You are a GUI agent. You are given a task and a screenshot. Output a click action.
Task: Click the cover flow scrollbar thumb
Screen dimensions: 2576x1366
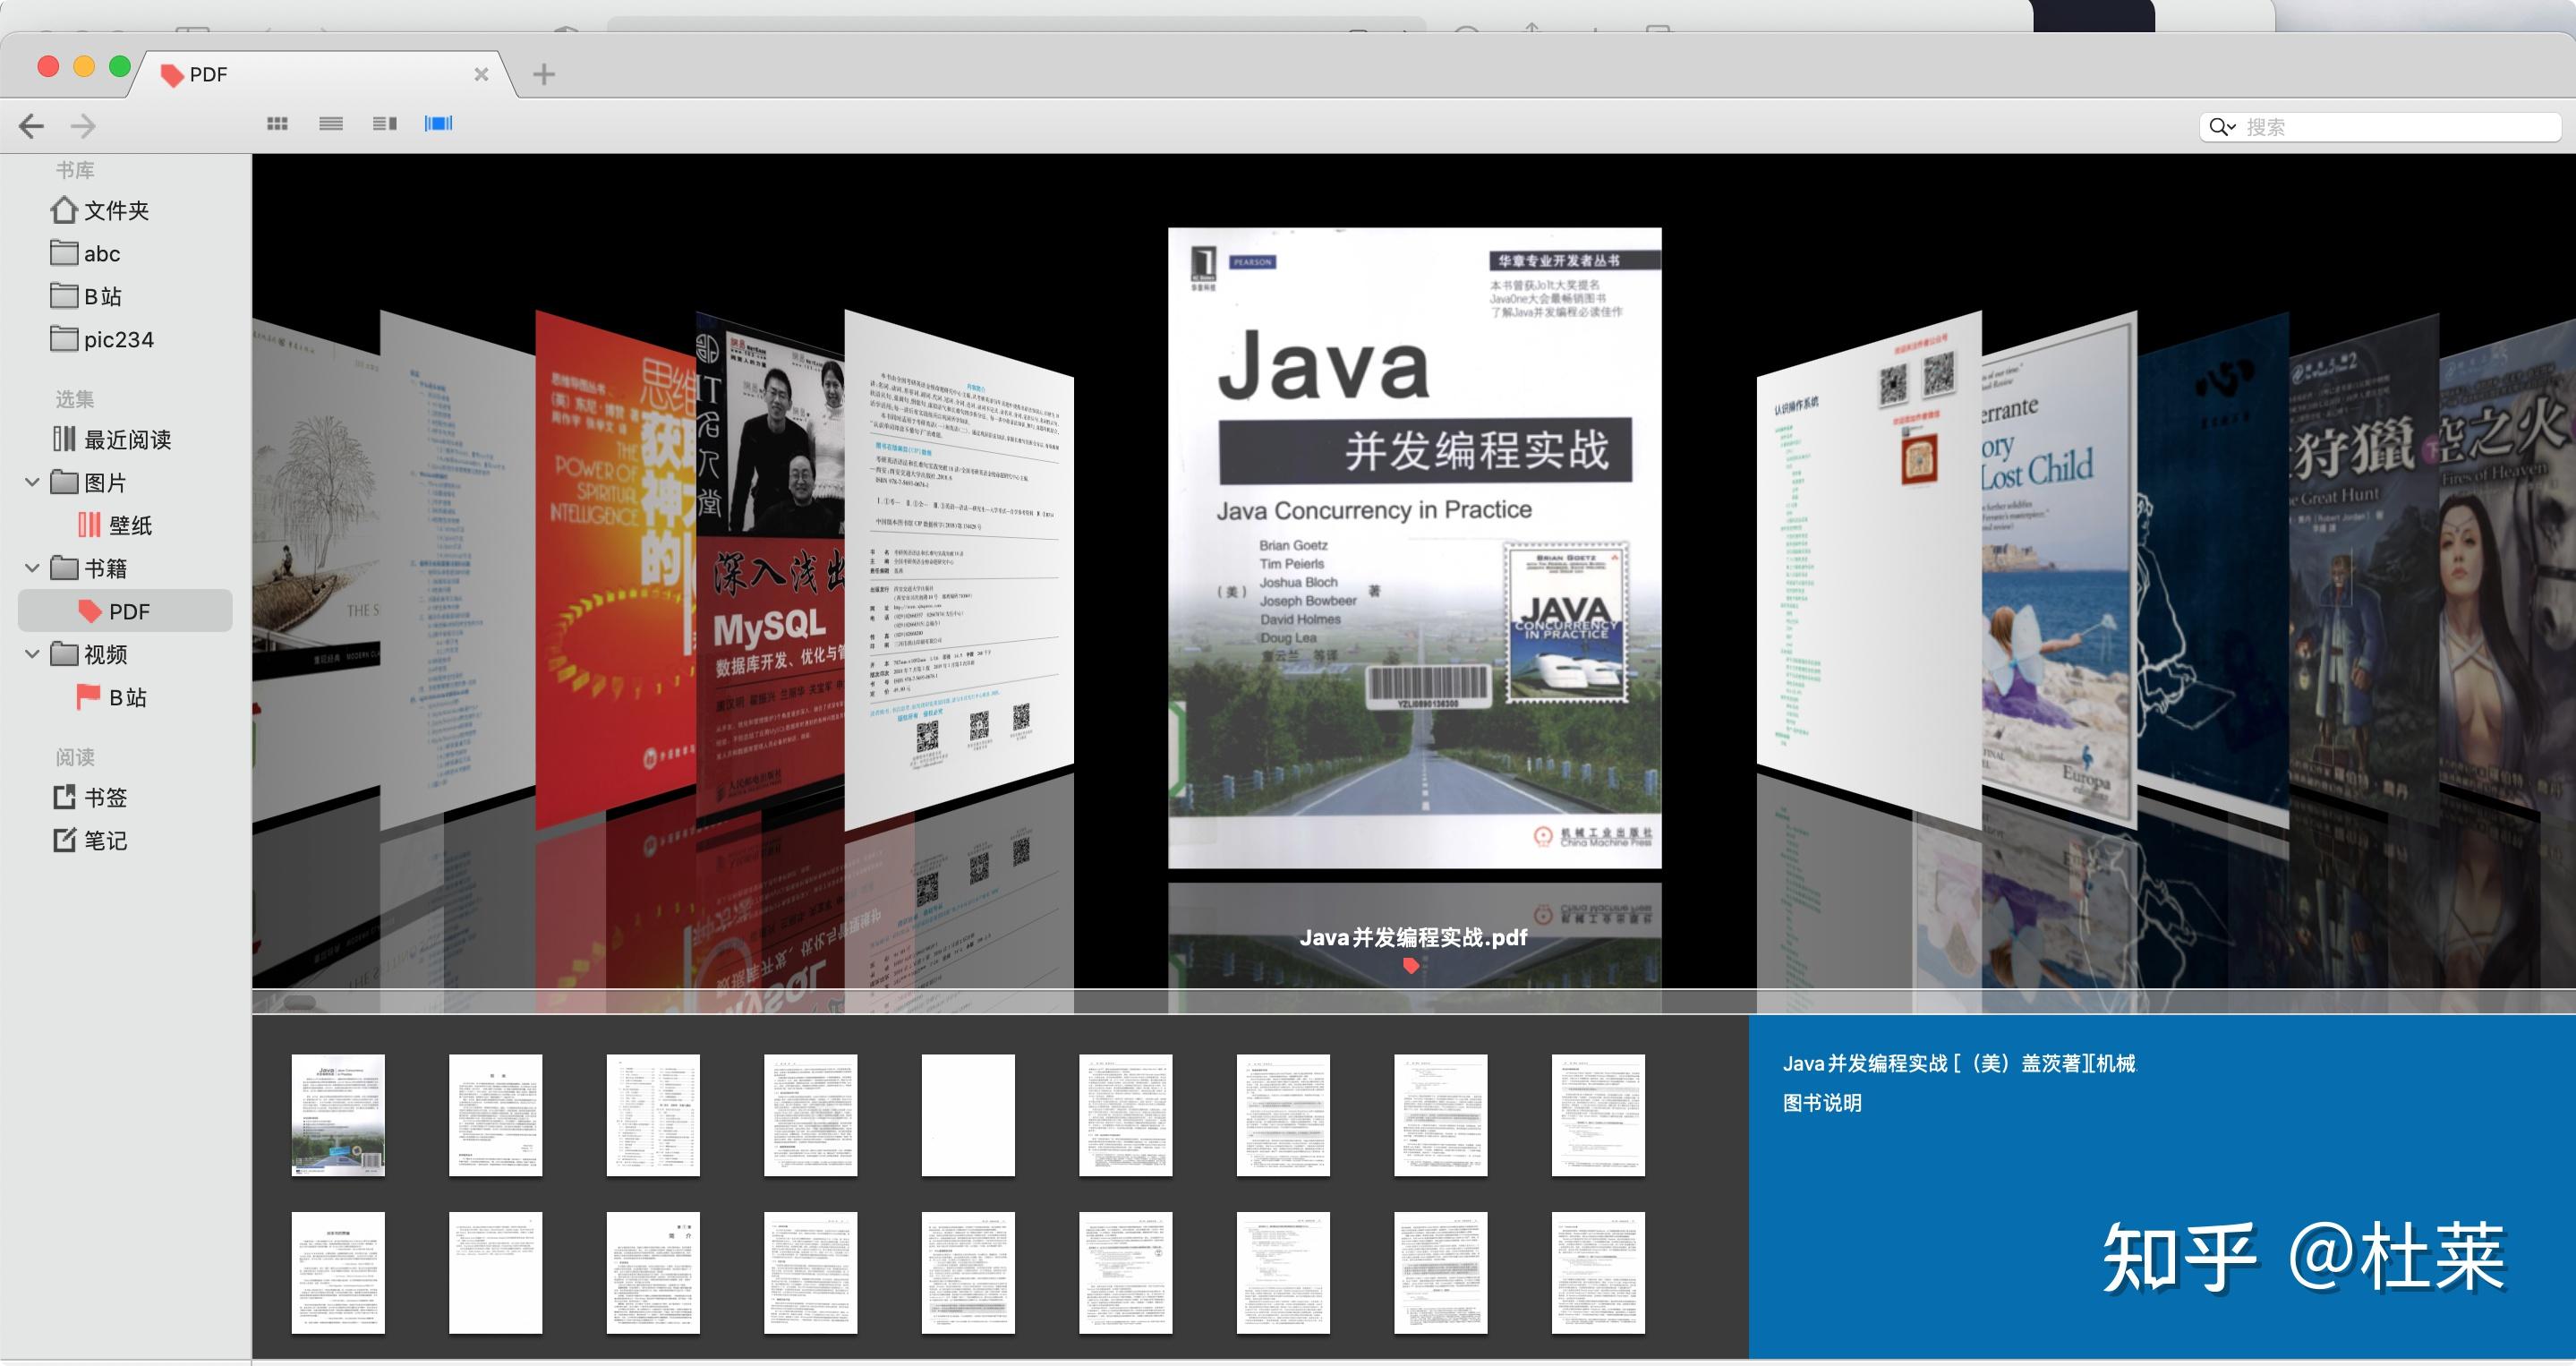coord(299,1002)
